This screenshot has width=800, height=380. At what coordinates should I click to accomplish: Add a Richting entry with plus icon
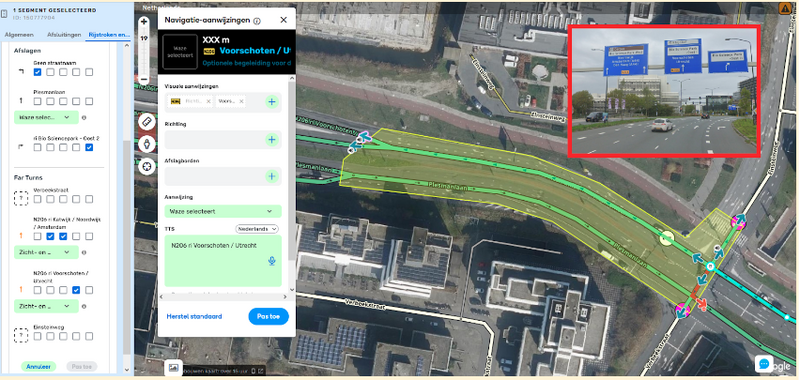[x=272, y=140]
